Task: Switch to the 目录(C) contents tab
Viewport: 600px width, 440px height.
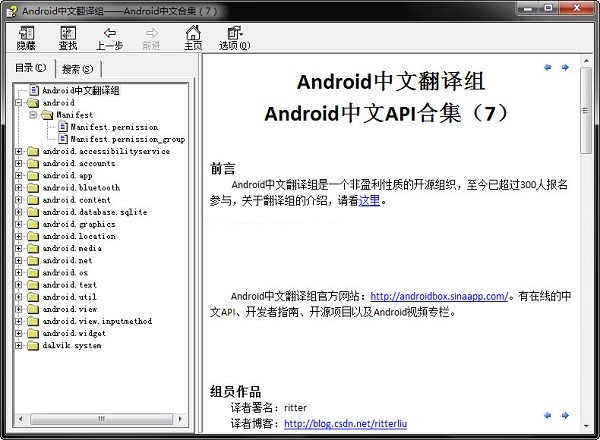Action: 31,68
